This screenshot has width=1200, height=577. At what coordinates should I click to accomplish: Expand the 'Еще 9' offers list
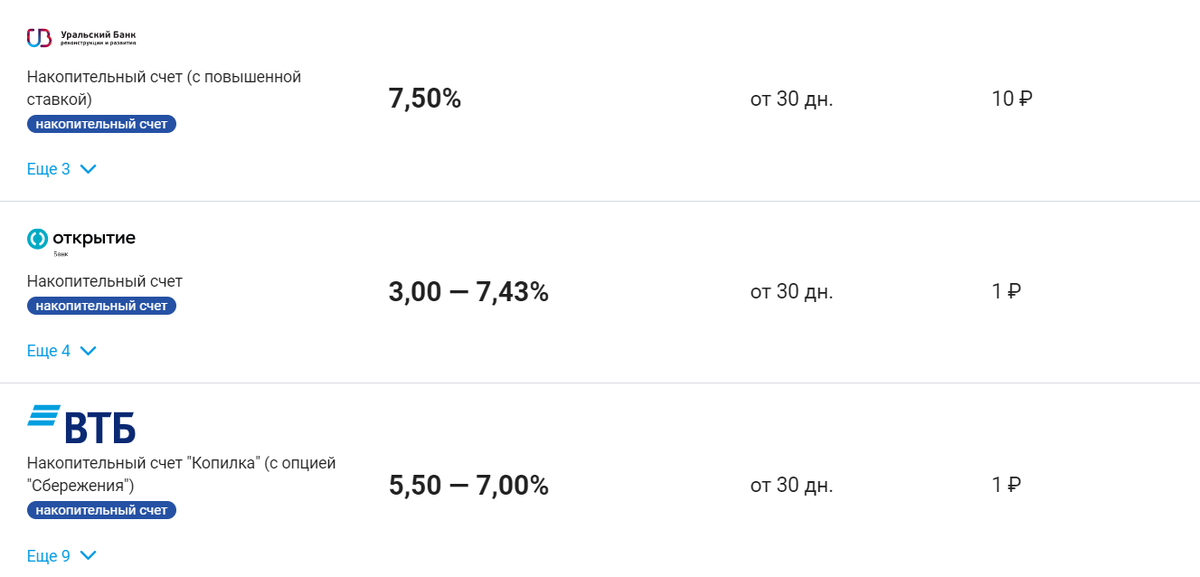(49, 555)
